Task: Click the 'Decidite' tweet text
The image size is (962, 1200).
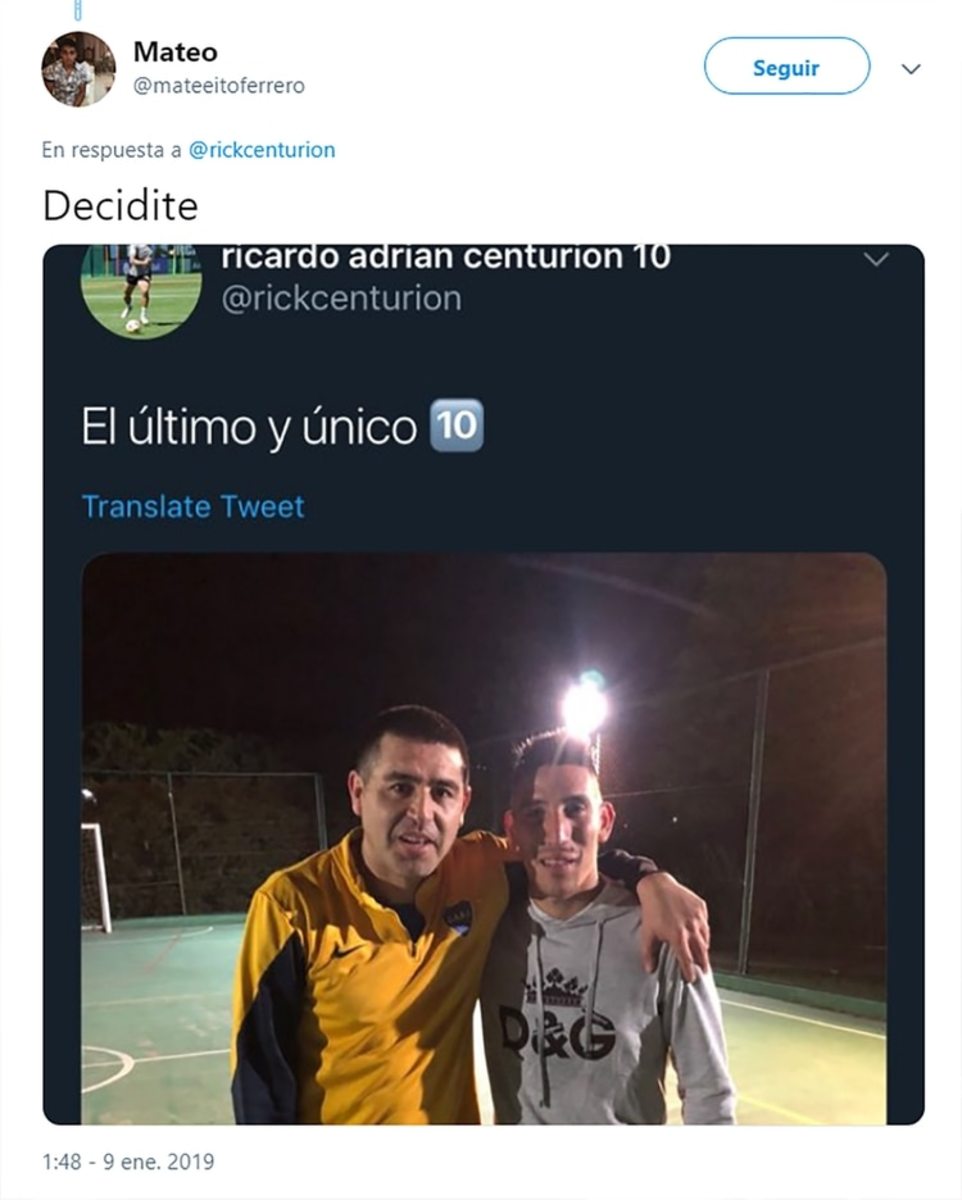Action: [120, 206]
